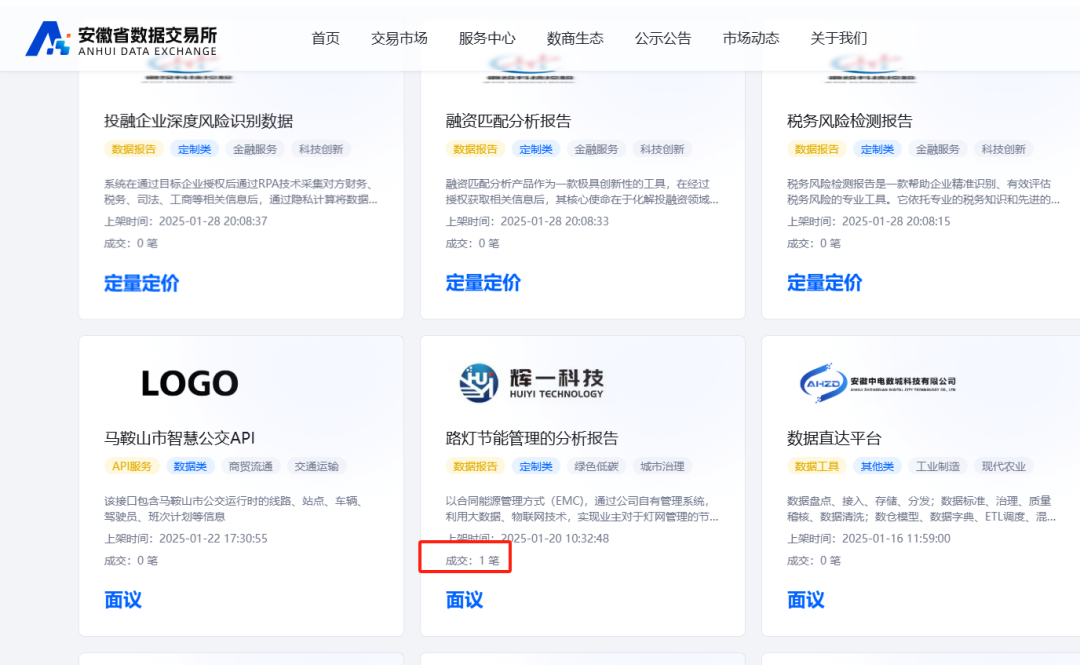Expand the 数商生态 navigation section
Screen dimensions: 1080x665
tap(575, 38)
